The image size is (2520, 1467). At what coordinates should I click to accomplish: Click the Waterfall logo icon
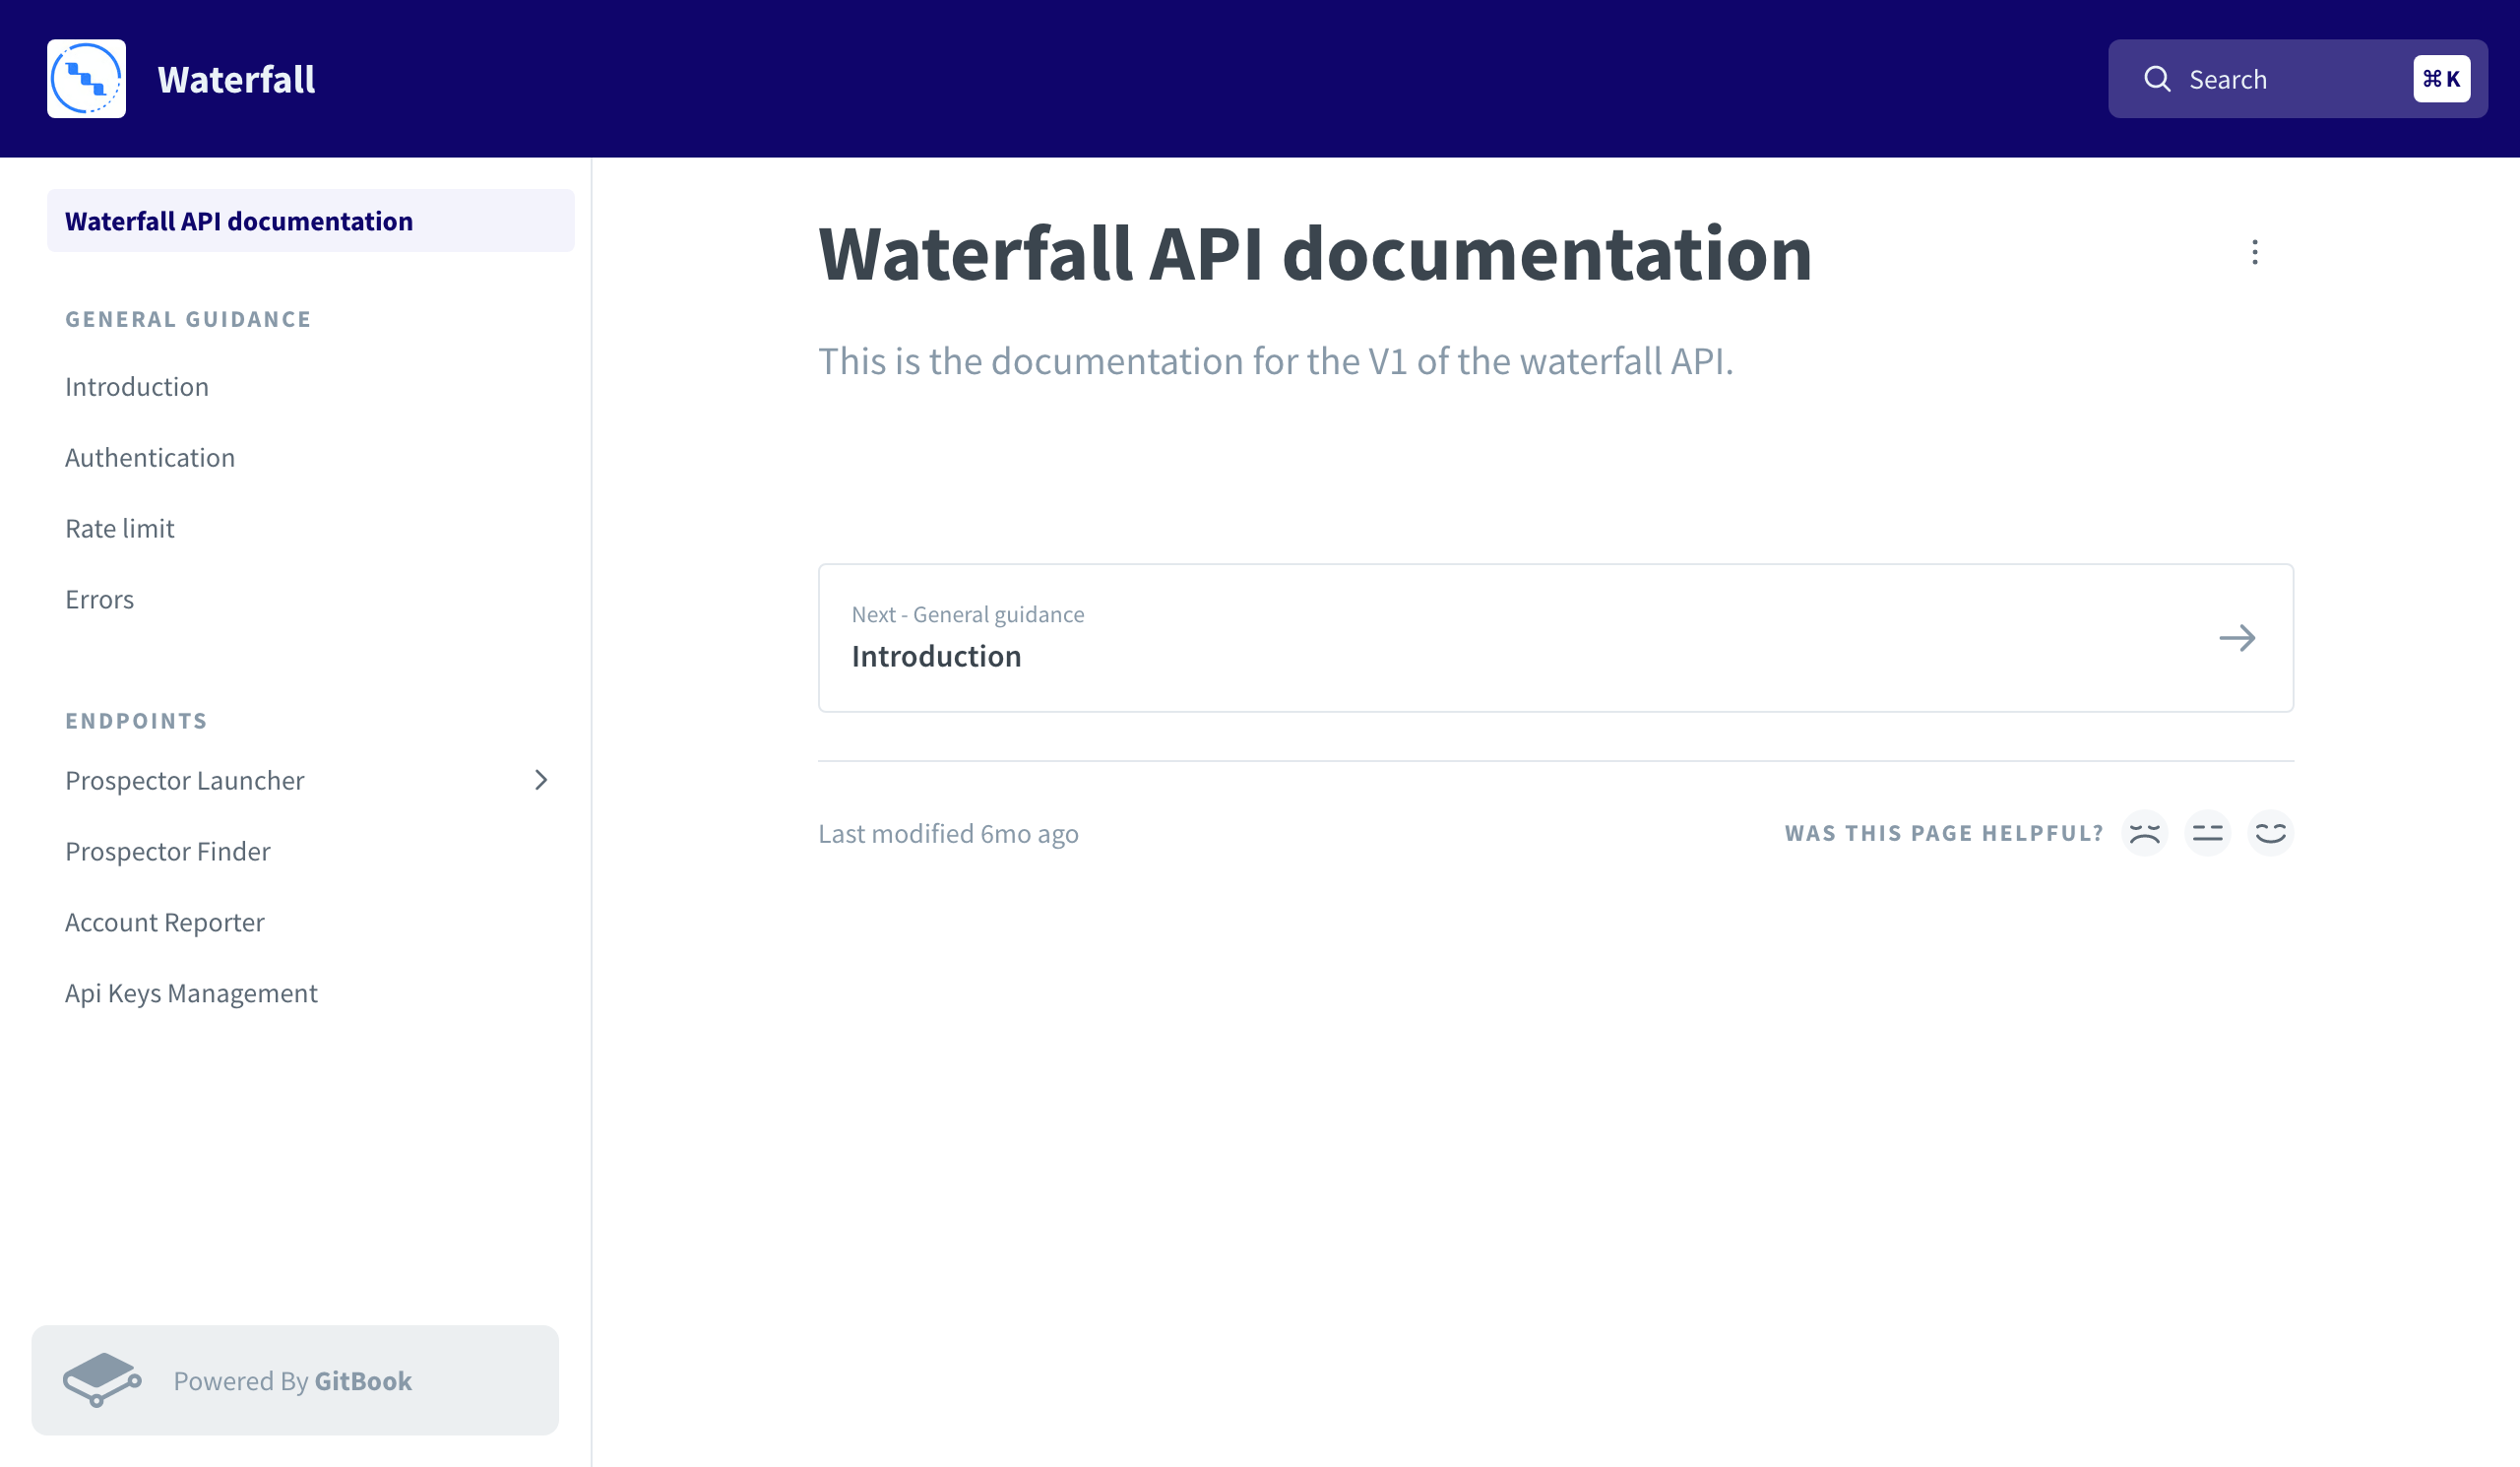tap(86, 79)
